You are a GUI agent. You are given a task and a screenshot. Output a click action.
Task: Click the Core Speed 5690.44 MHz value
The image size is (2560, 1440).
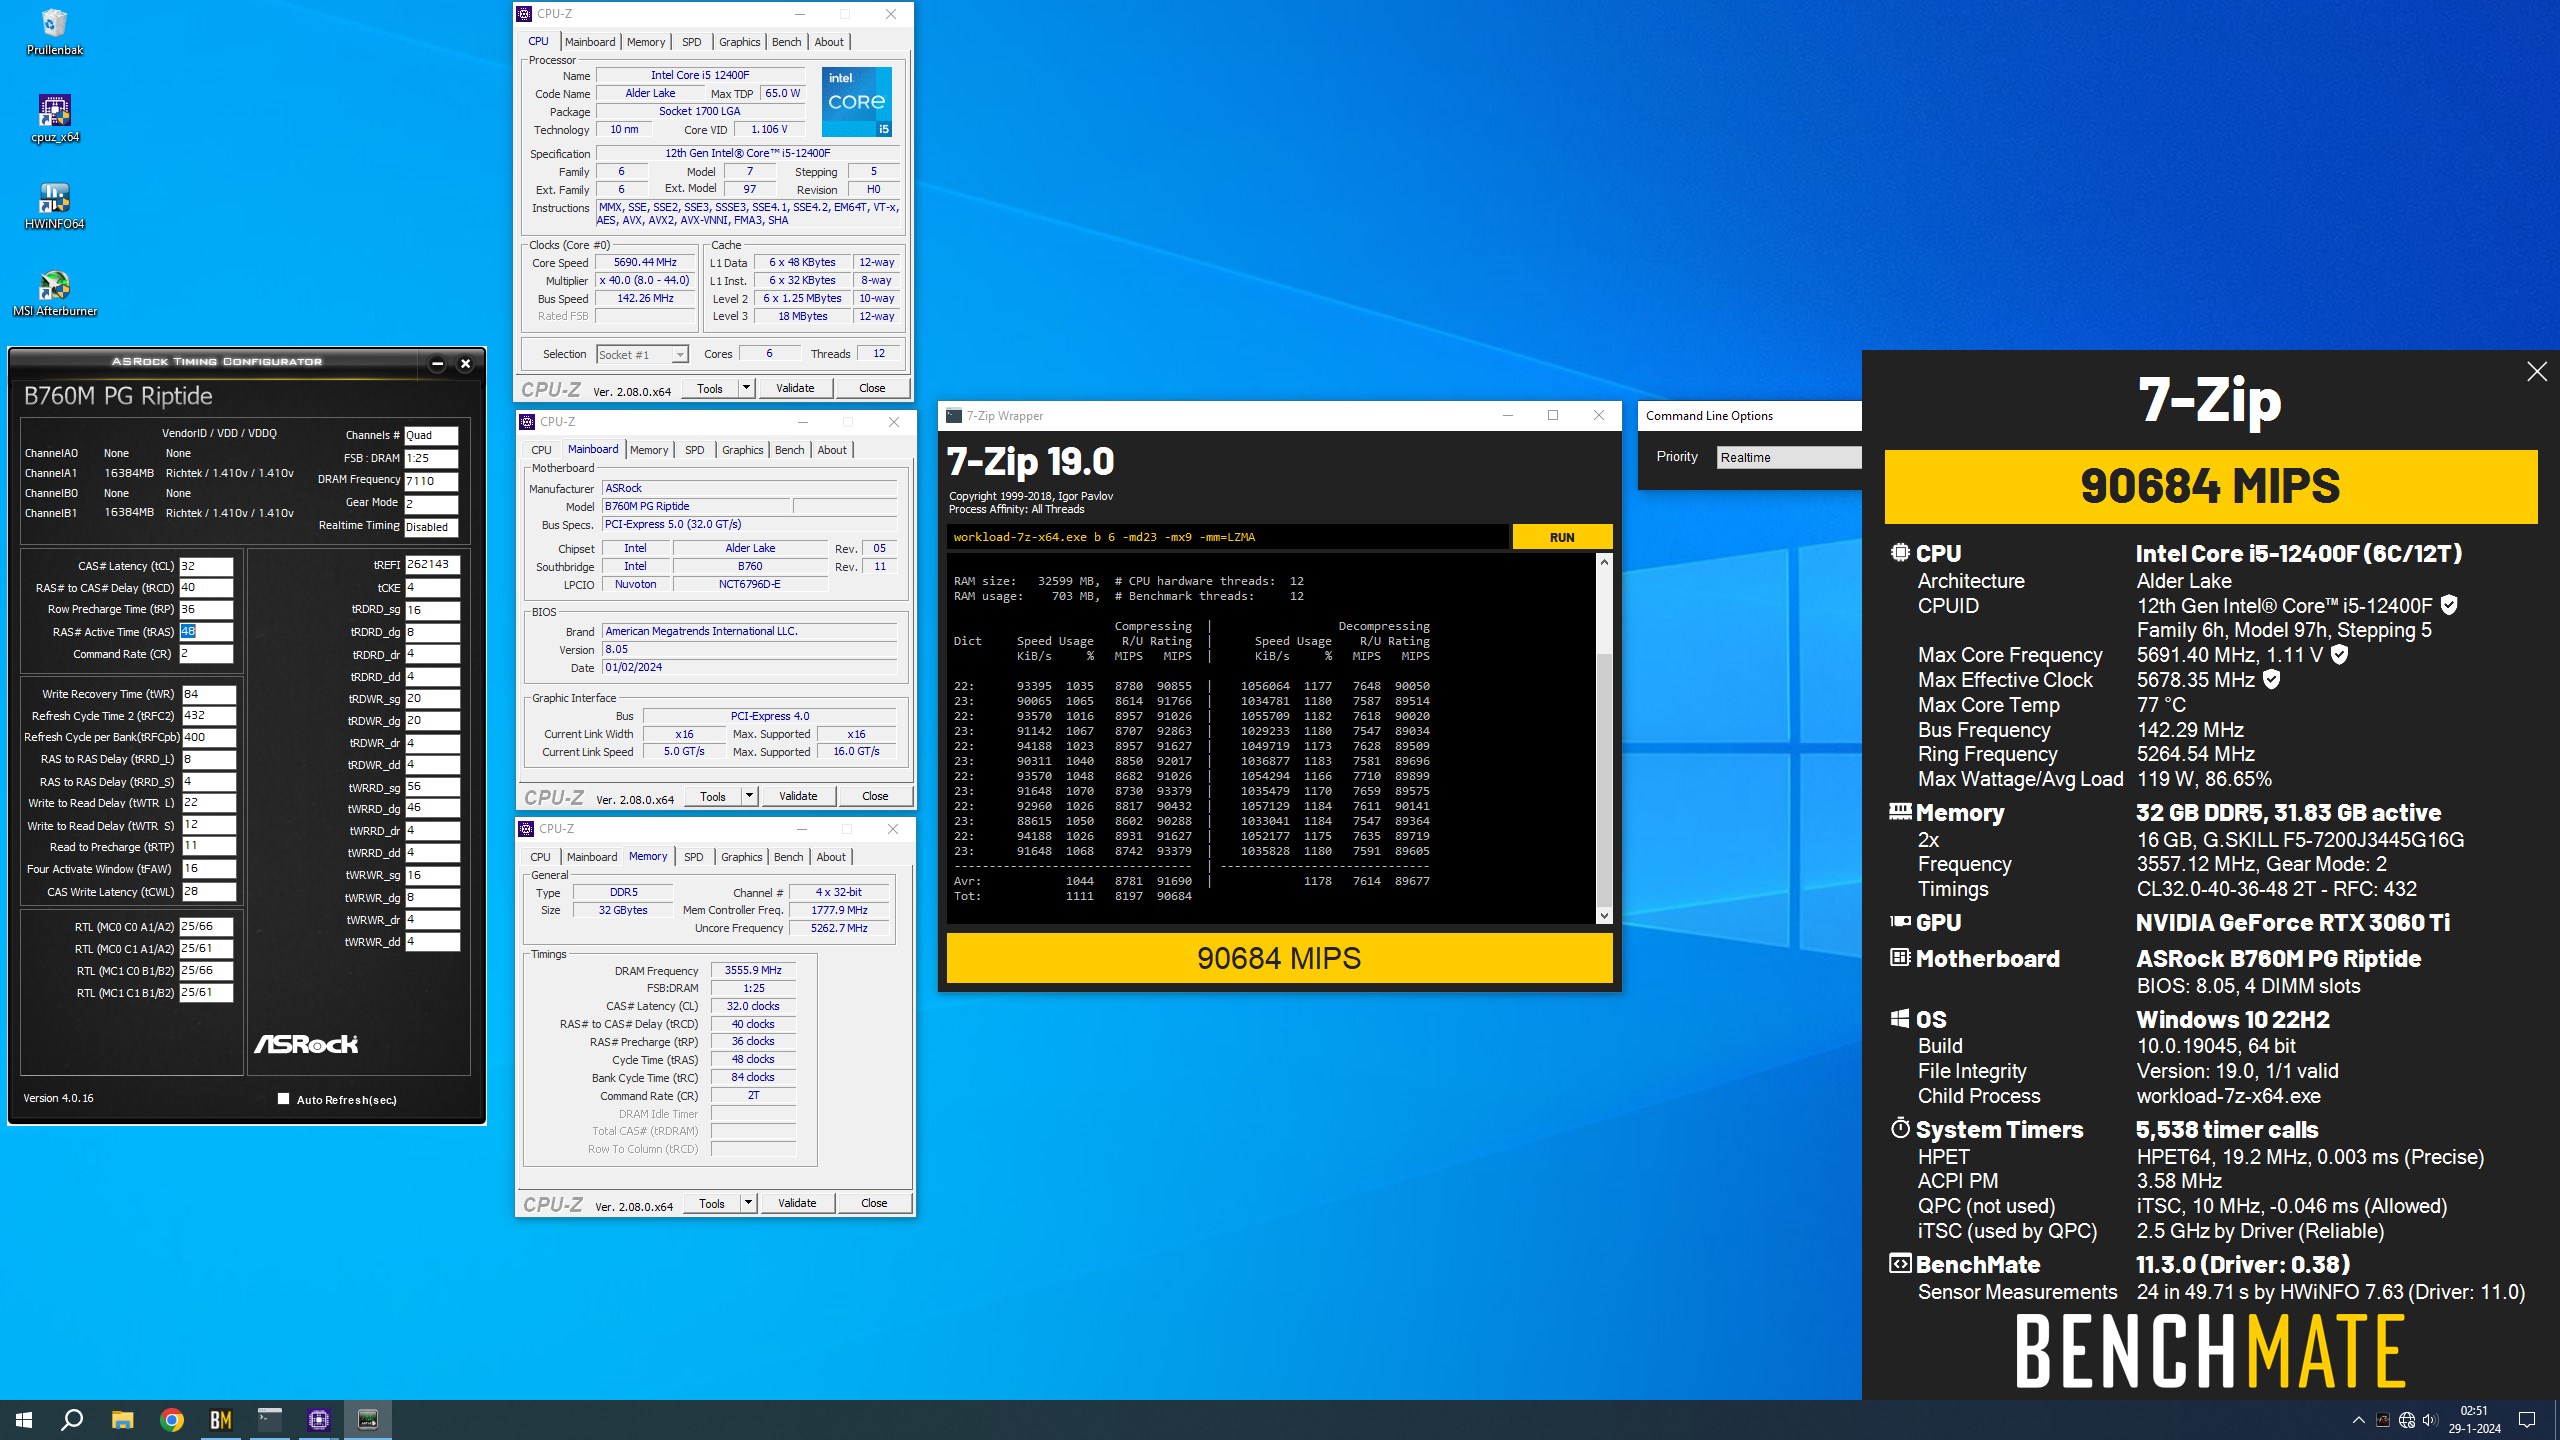(x=645, y=262)
